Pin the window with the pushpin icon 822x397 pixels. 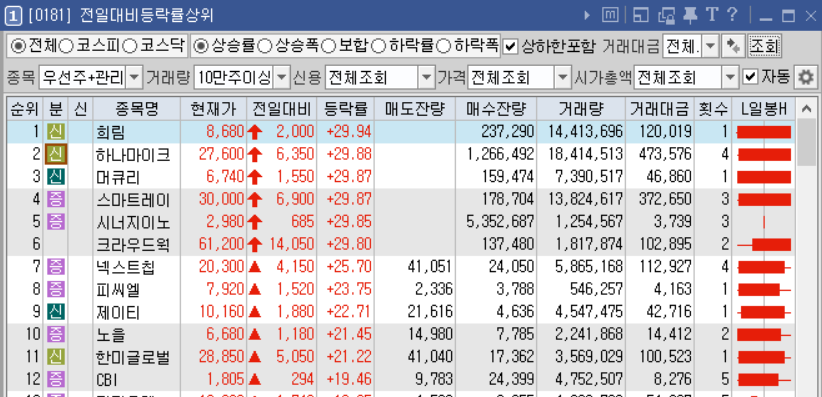point(689,16)
